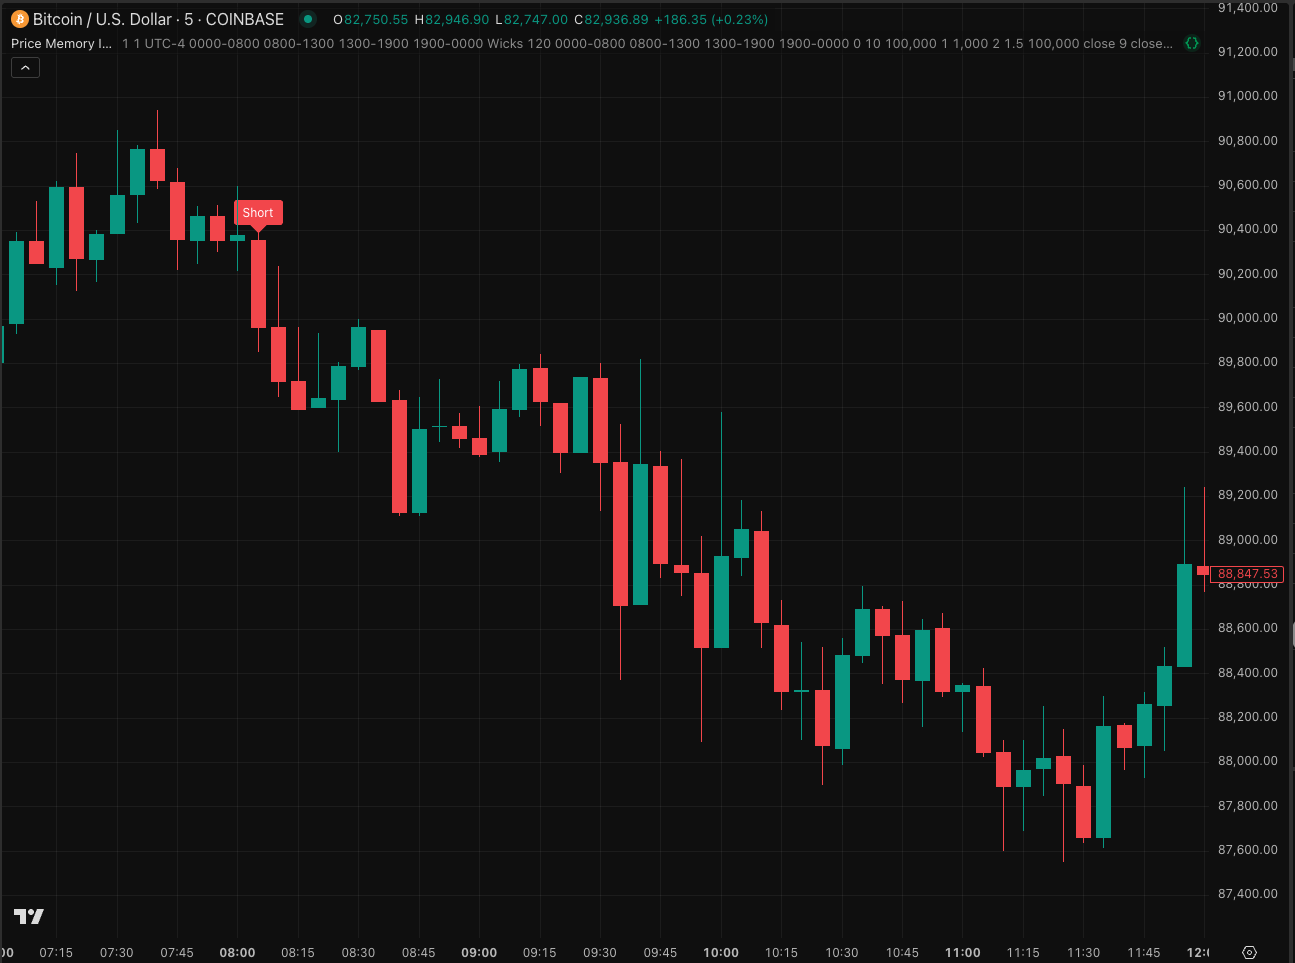Click high value H82,946.90

click(x=452, y=19)
